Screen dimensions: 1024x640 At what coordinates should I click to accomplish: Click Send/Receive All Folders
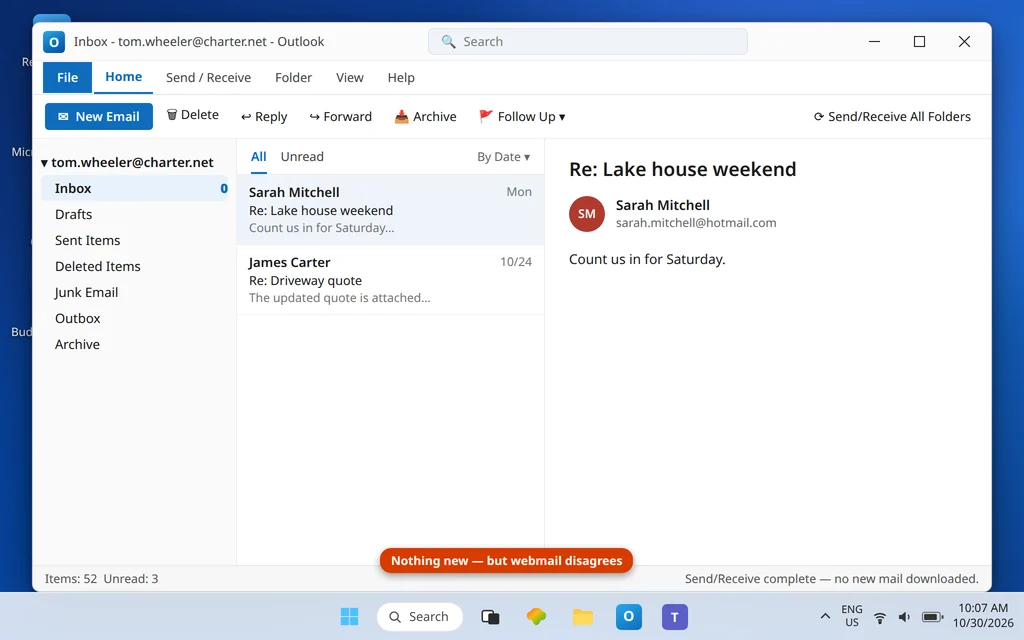pos(891,116)
